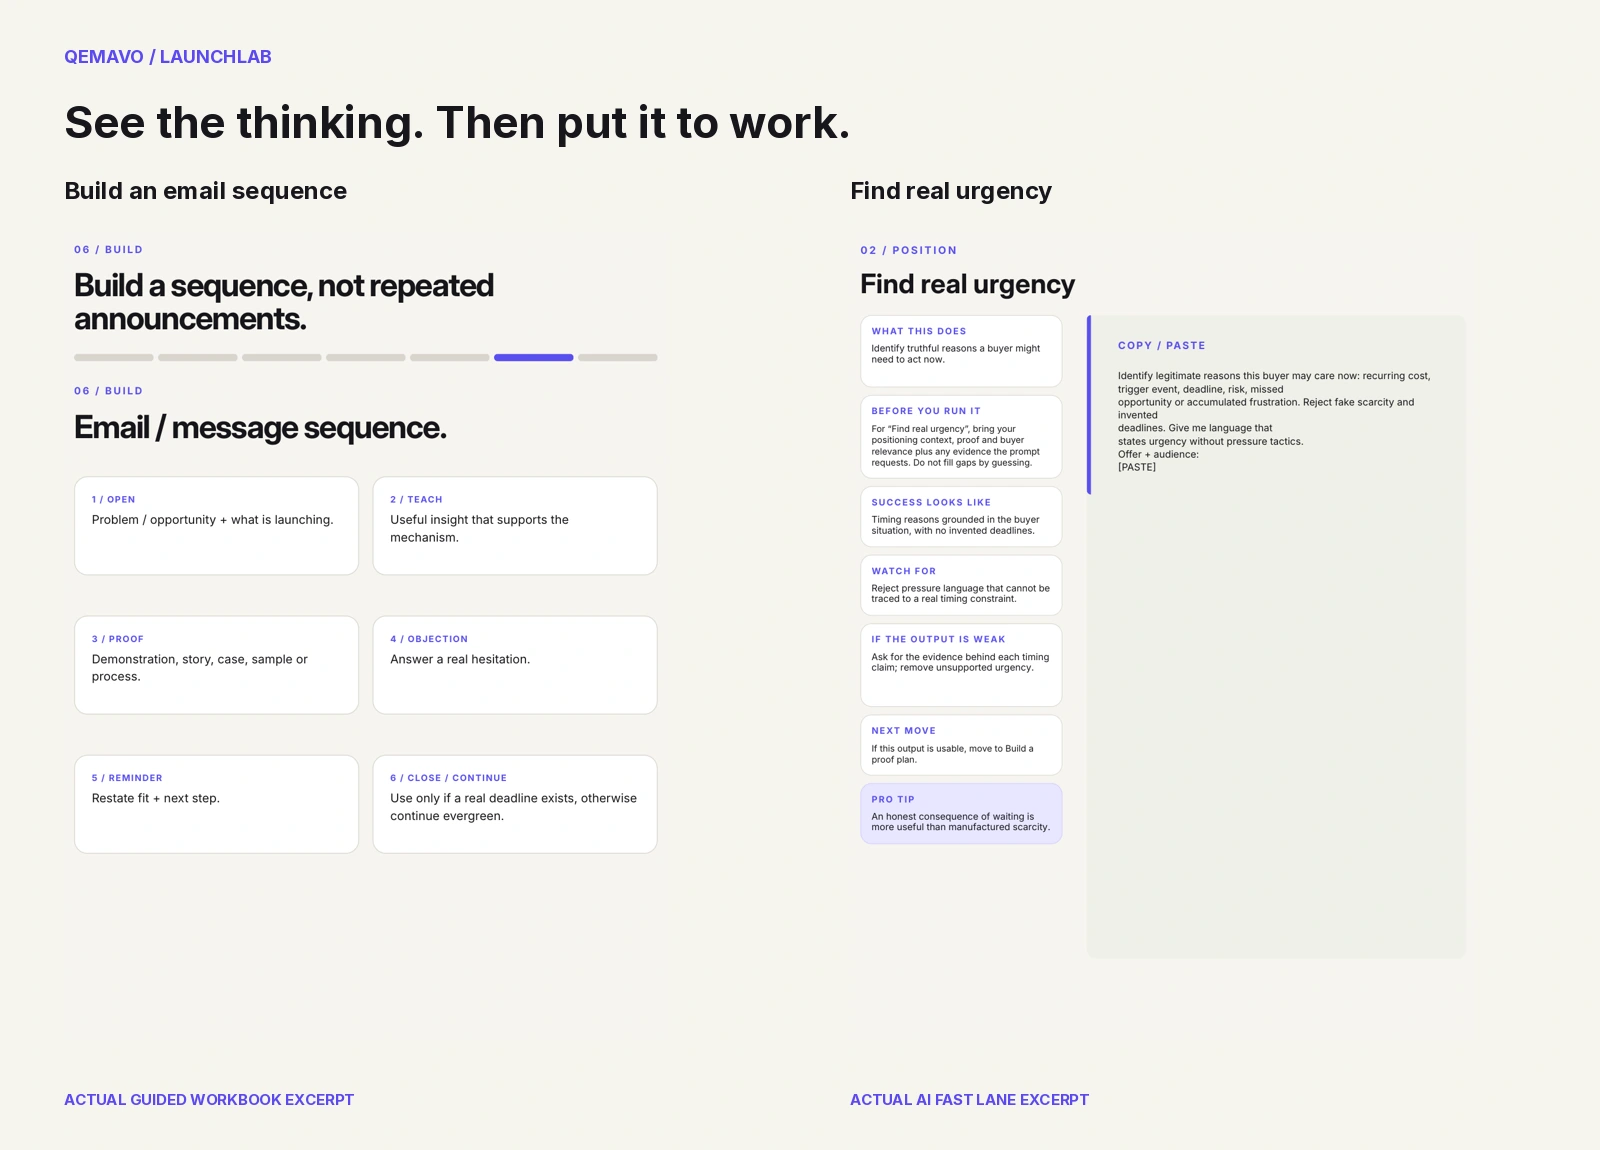Click the 'Email / message sequence.' heading
This screenshot has width=1600, height=1150.
(x=260, y=428)
